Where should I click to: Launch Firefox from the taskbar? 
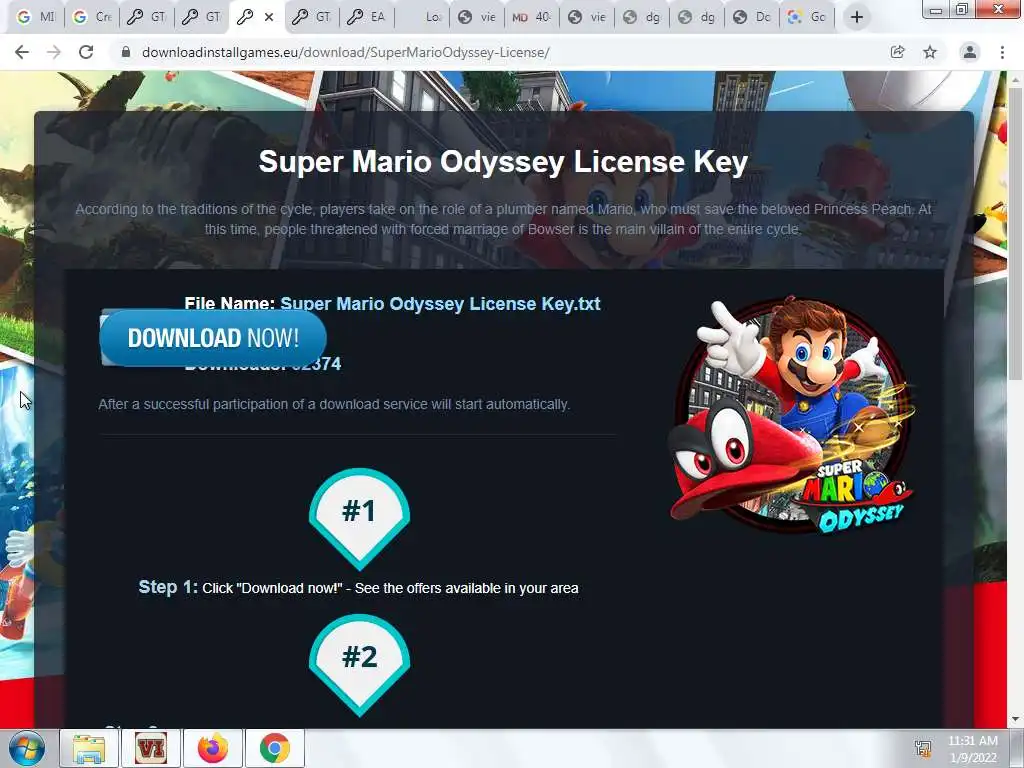[x=213, y=748]
